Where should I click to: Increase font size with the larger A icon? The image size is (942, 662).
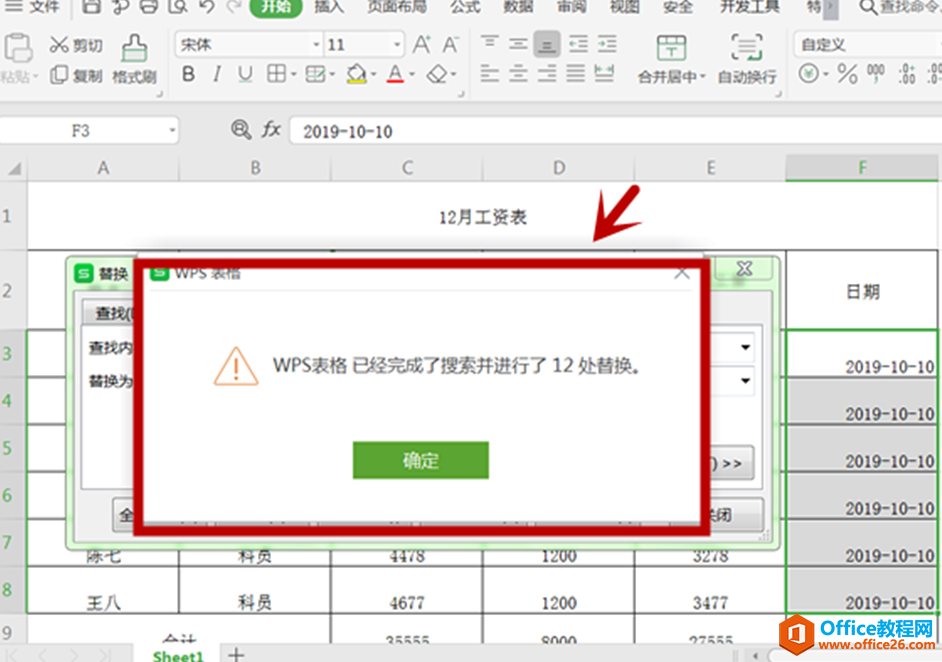(x=421, y=44)
